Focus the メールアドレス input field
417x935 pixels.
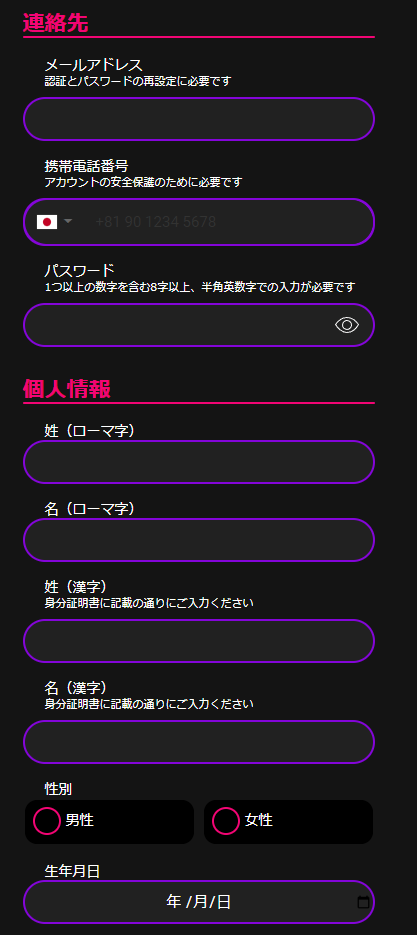pyautogui.click(x=199, y=119)
